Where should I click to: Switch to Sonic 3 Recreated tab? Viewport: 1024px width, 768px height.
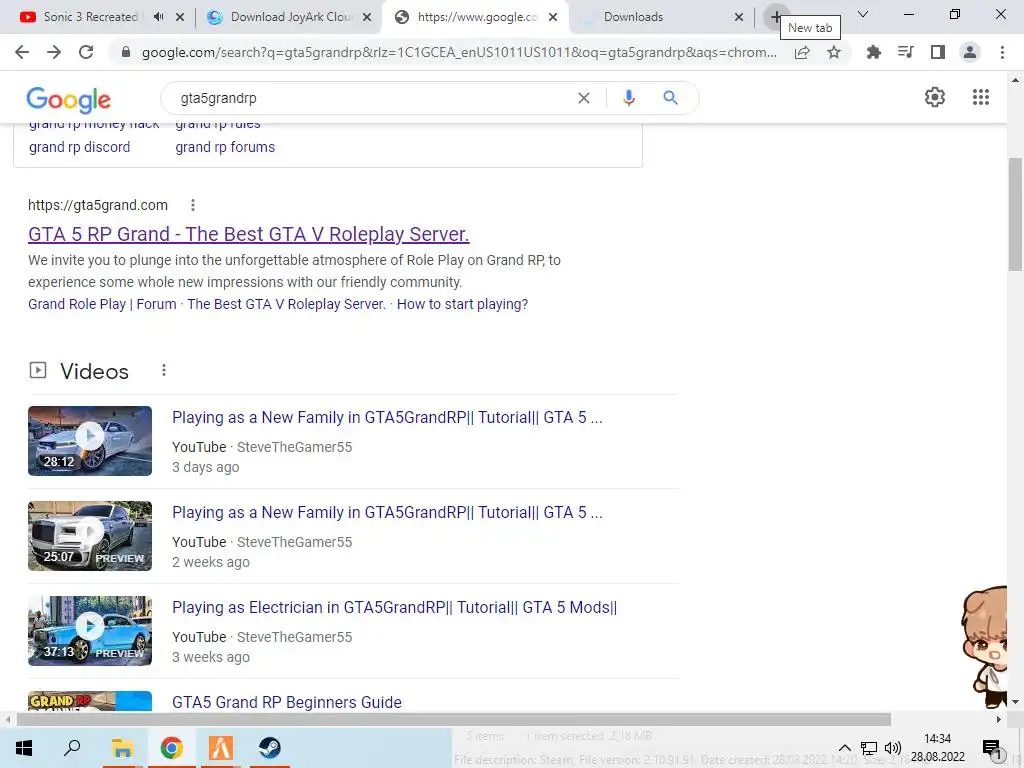[x=90, y=17]
